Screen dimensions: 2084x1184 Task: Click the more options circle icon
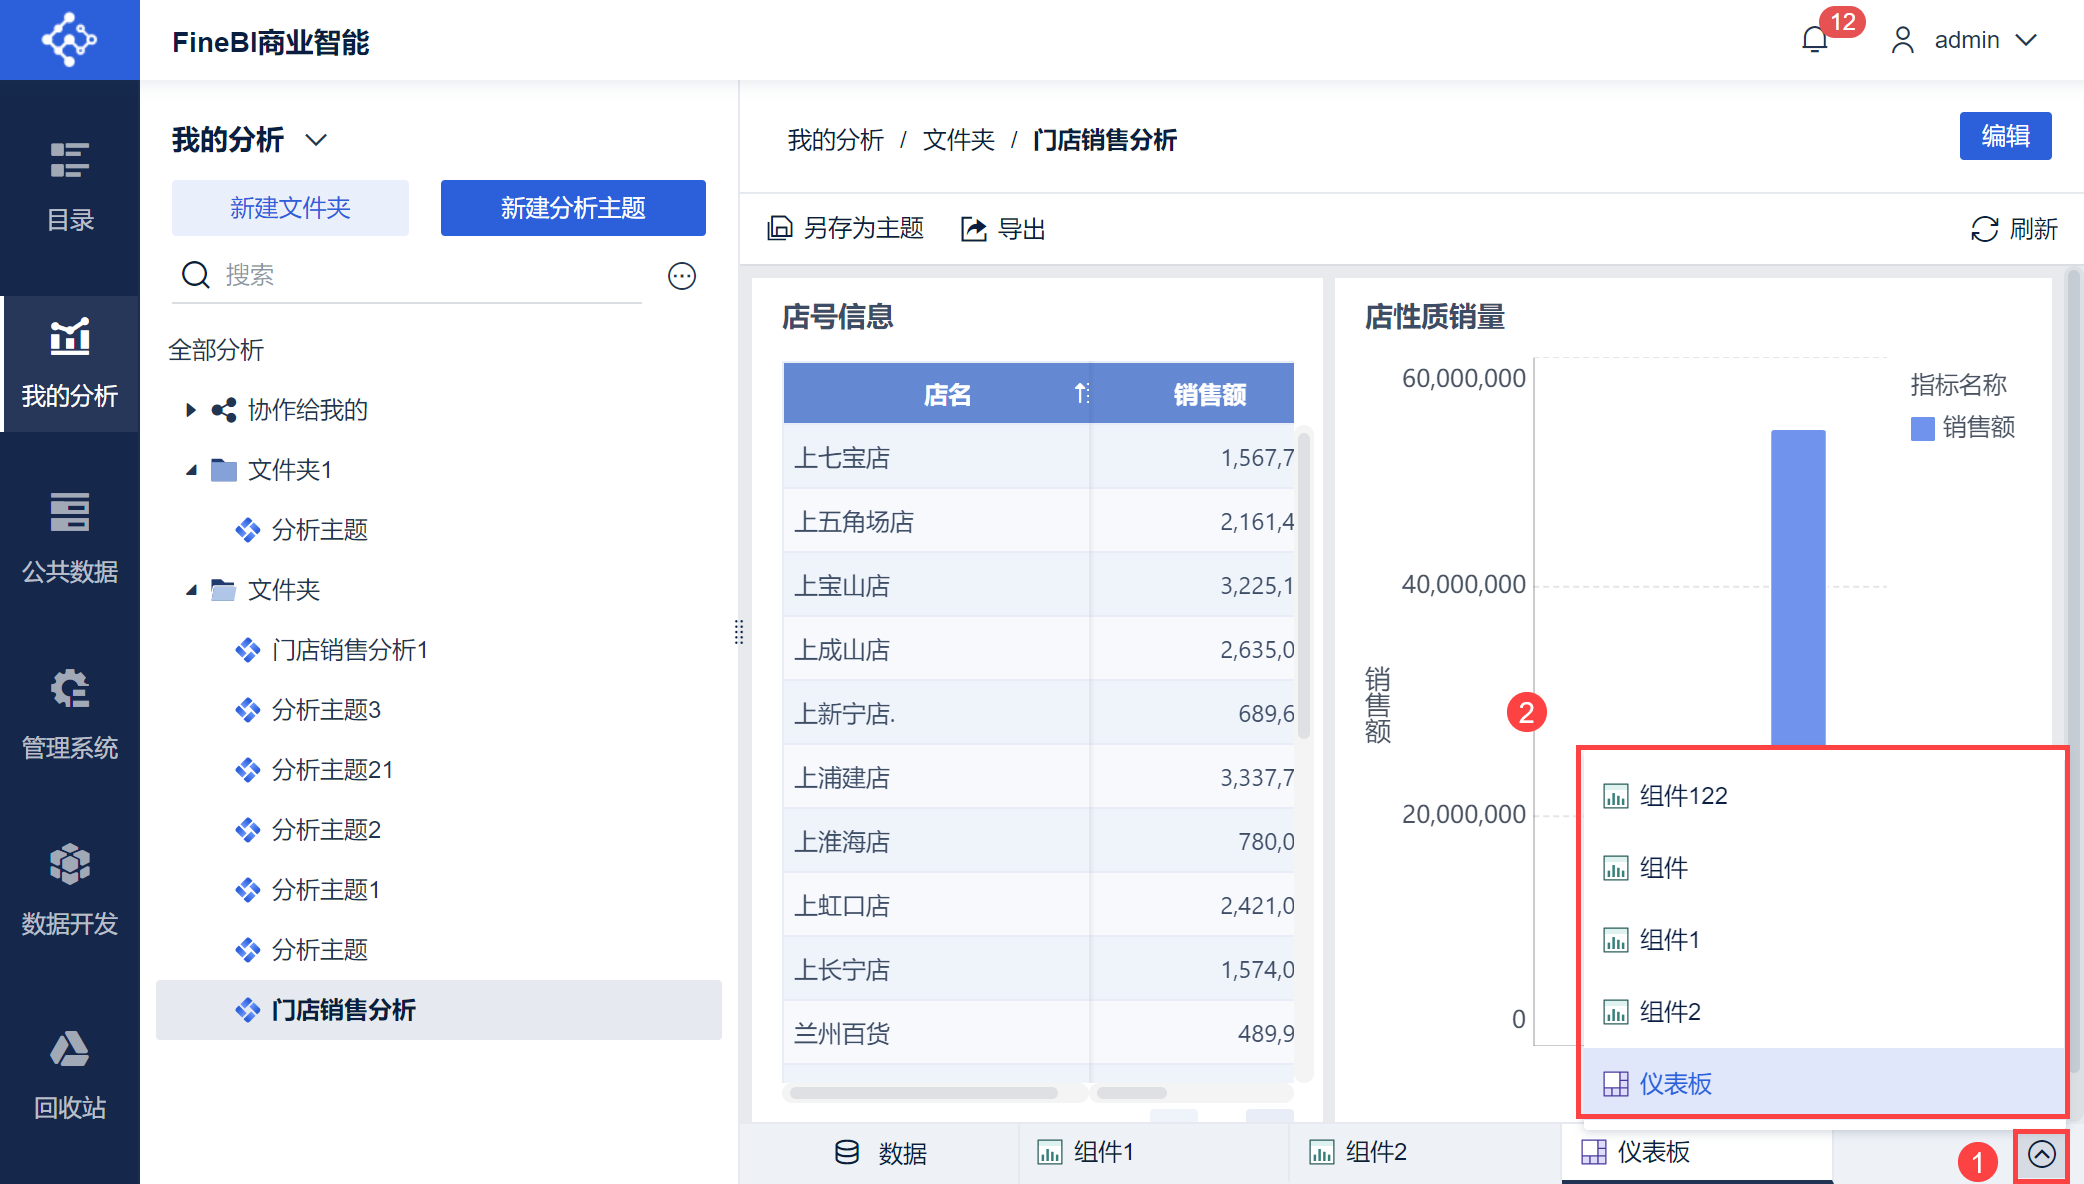(682, 276)
